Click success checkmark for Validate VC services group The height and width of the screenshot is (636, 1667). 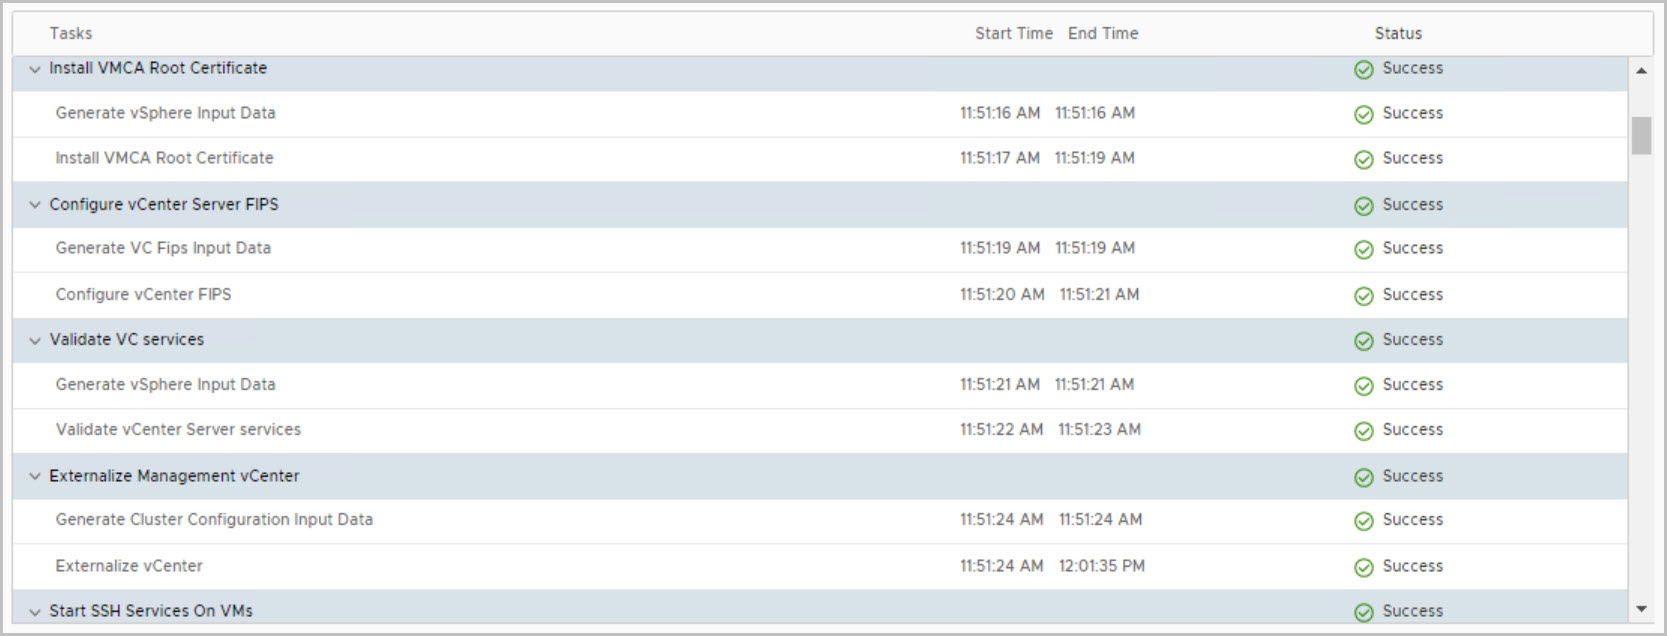(1363, 341)
